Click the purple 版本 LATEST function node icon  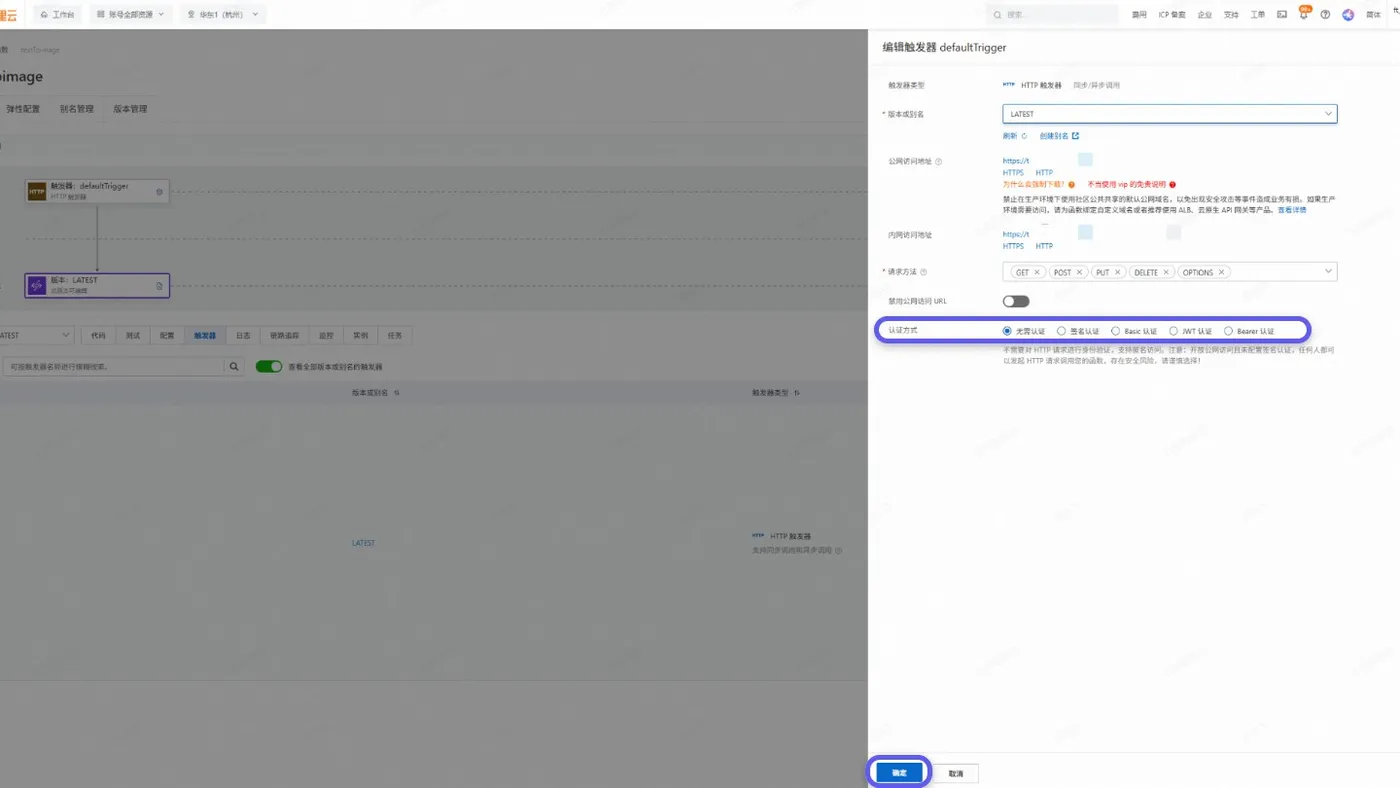37,286
